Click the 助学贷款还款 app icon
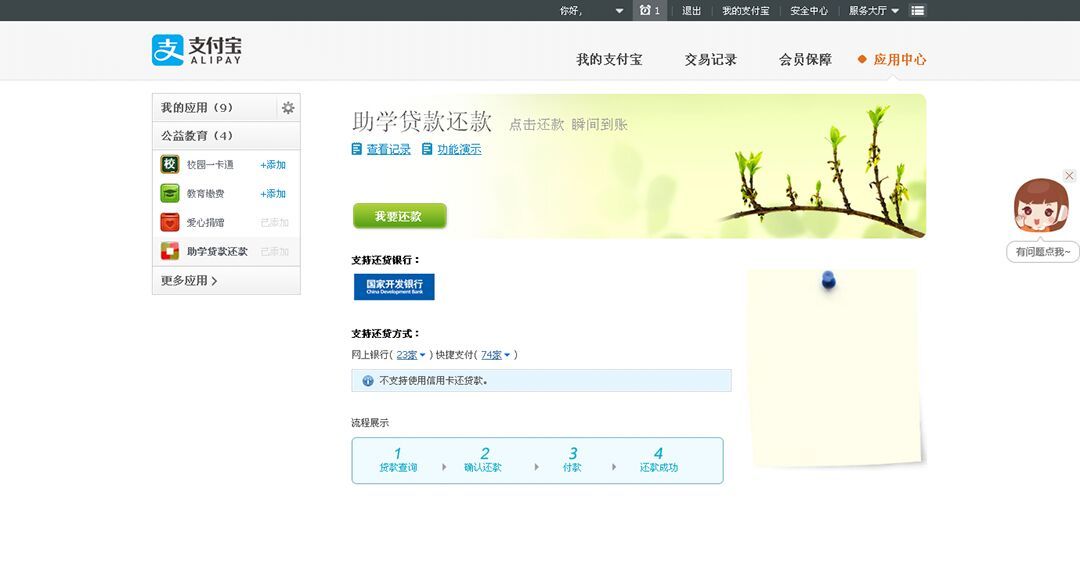This screenshot has height=567, width=1080. (x=170, y=252)
